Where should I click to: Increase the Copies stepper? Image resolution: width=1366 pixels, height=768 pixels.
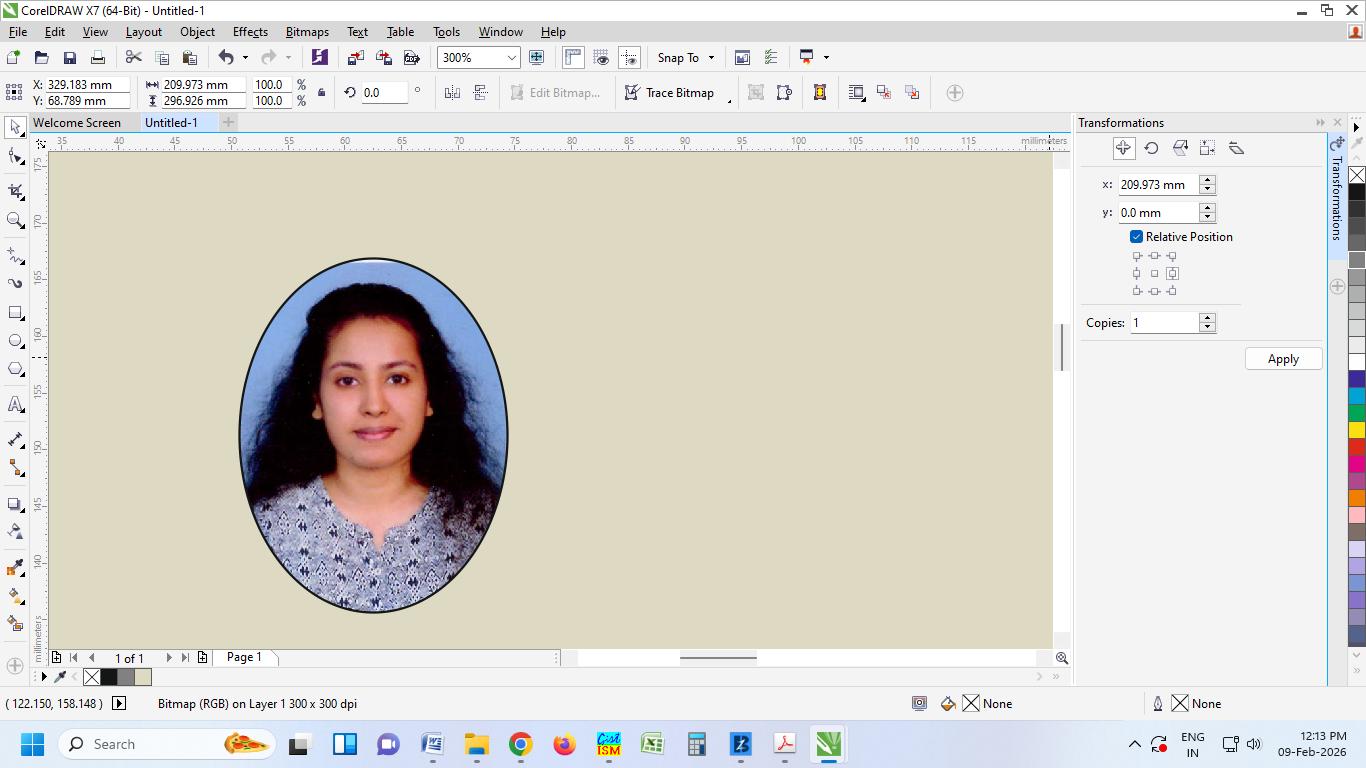(x=1207, y=318)
